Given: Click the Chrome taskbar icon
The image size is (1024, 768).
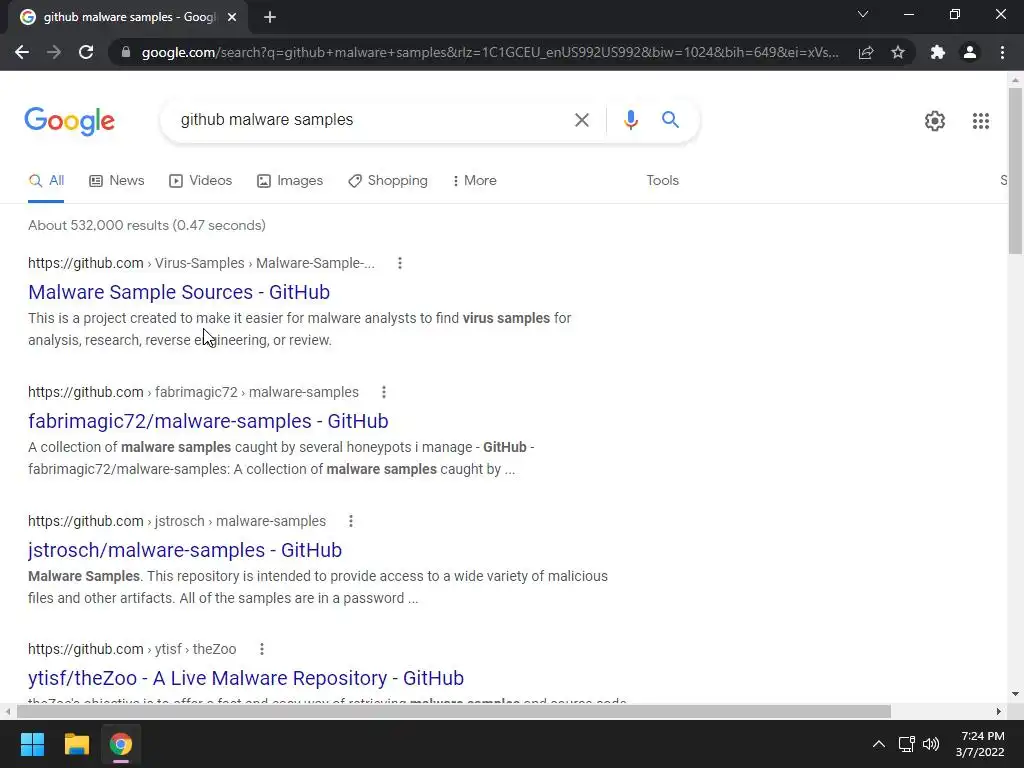Looking at the screenshot, I should [x=120, y=744].
